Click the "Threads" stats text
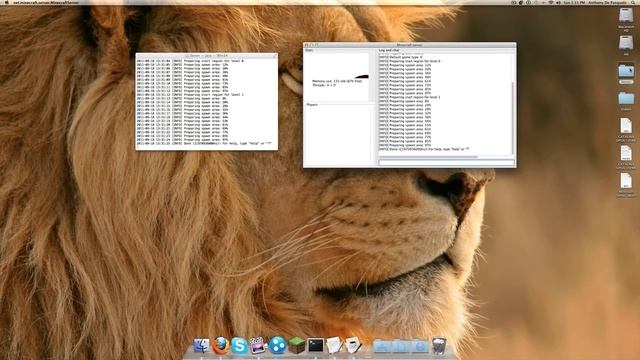Image resolution: width=640 pixels, height=360 pixels. coord(324,85)
